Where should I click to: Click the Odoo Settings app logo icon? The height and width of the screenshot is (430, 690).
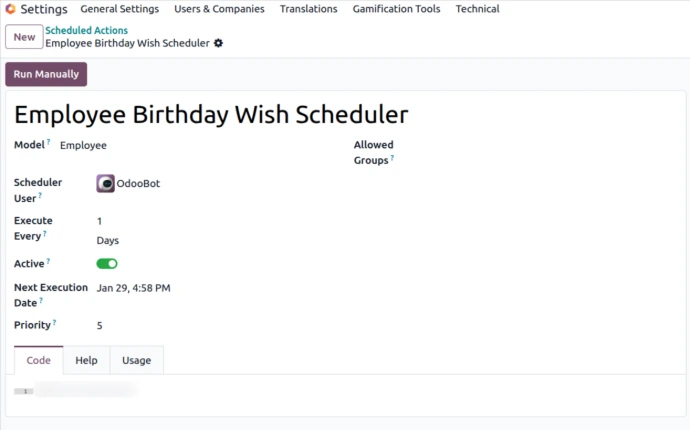[10, 9]
